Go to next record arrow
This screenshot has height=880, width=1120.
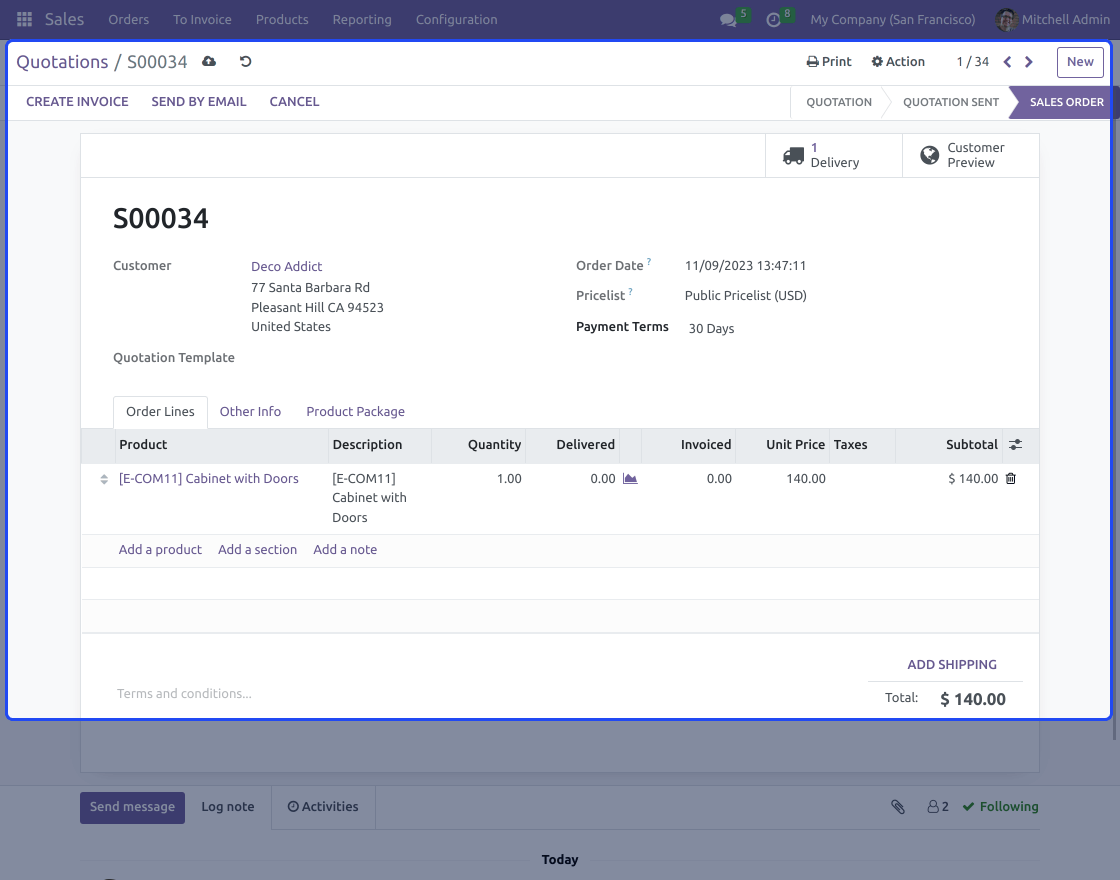[x=1029, y=62]
